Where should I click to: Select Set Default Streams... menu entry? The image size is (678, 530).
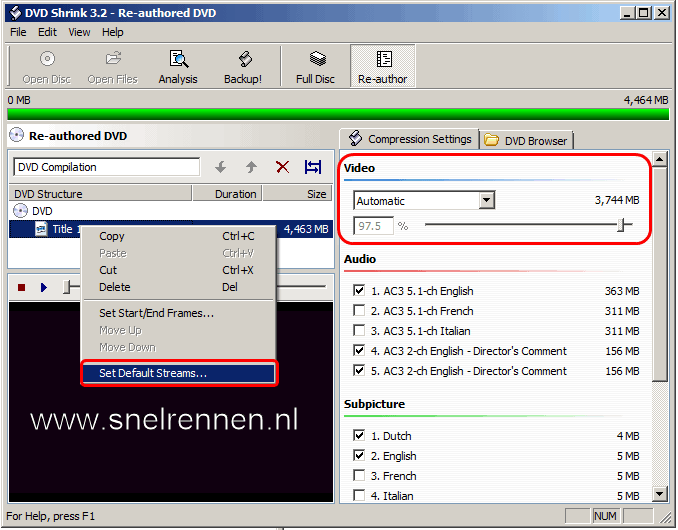(178, 373)
